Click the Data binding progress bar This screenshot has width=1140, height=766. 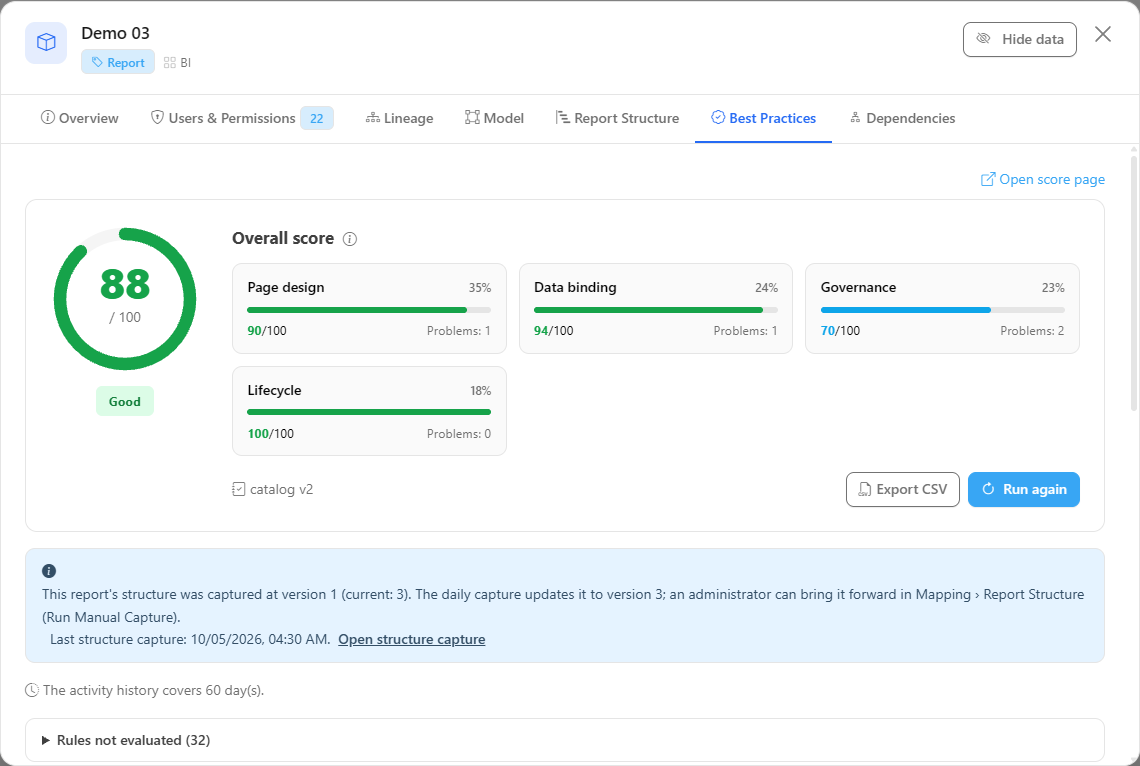(x=656, y=310)
